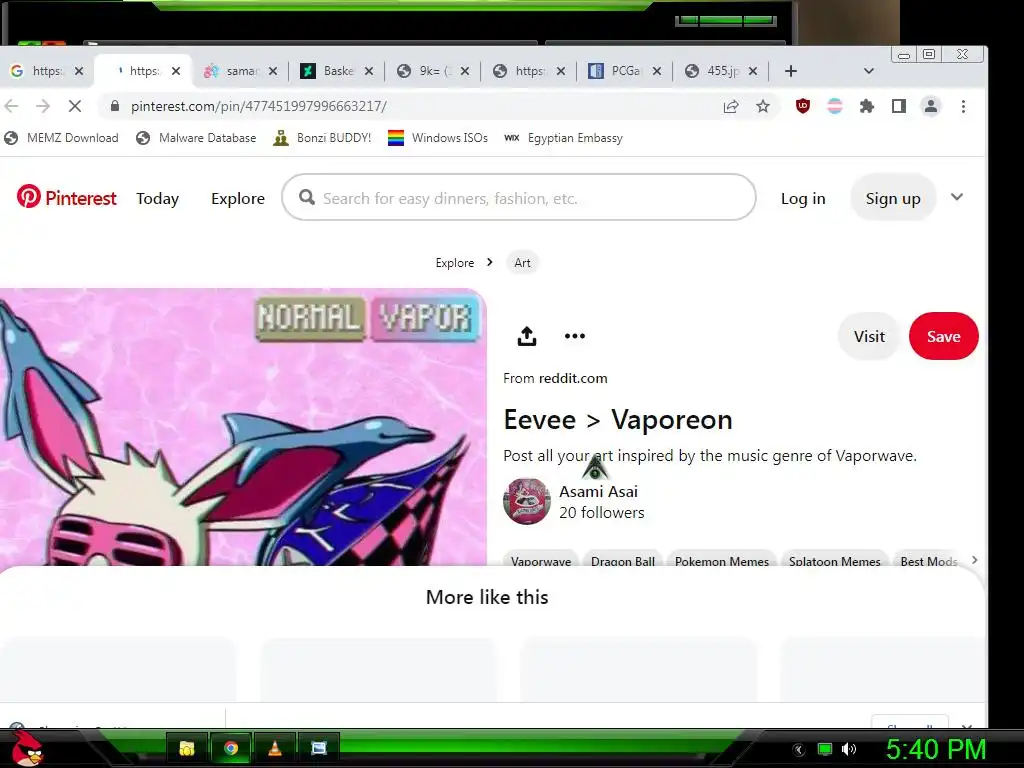Image resolution: width=1024 pixels, height=768 pixels.
Task: Open the Malware Database bookmark
Action: point(196,138)
